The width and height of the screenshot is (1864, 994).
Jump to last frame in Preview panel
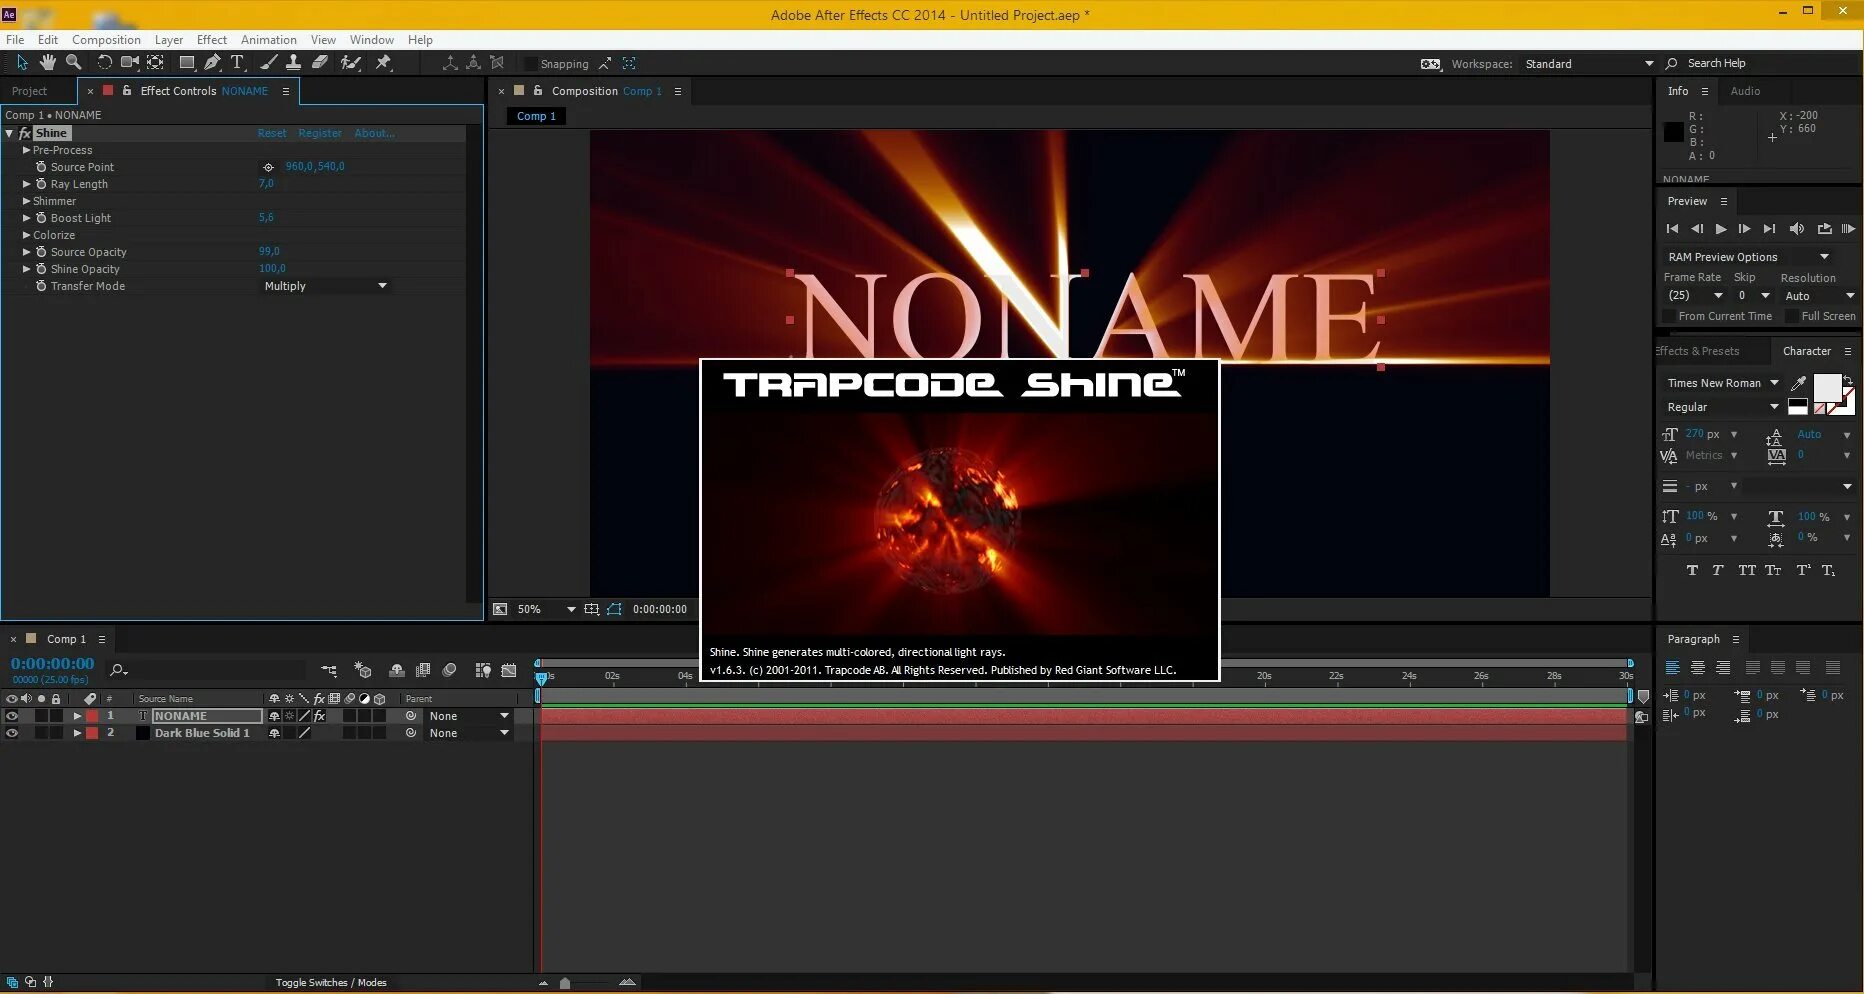1769,229
